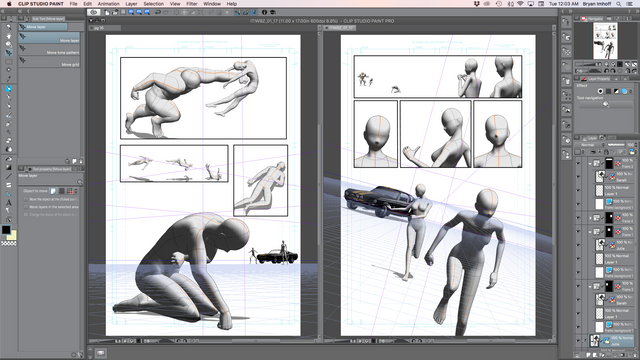640x360 pixels.
Task: Select the Gradient tool
Action: (9, 167)
